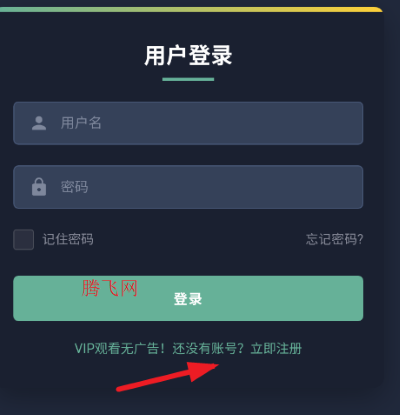Click the 密码 placeholder text
Image resolution: width=400 pixels, height=415 pixels.
[75, 187]
